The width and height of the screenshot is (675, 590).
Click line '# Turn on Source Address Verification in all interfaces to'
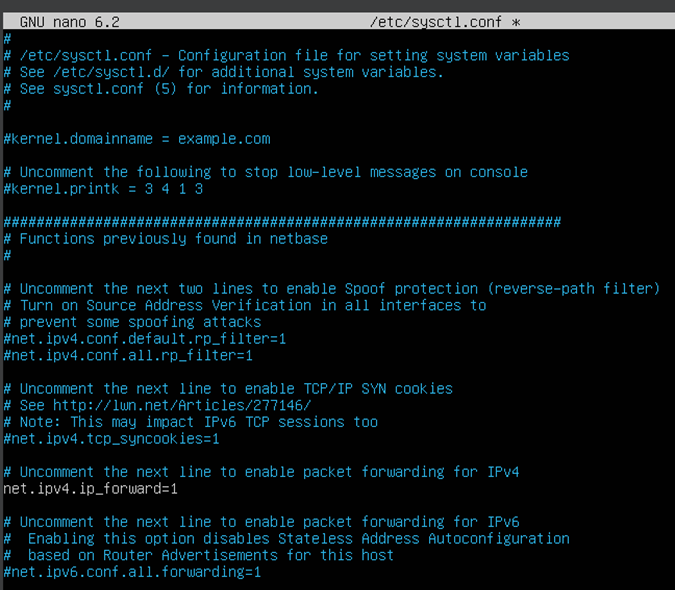245,306
